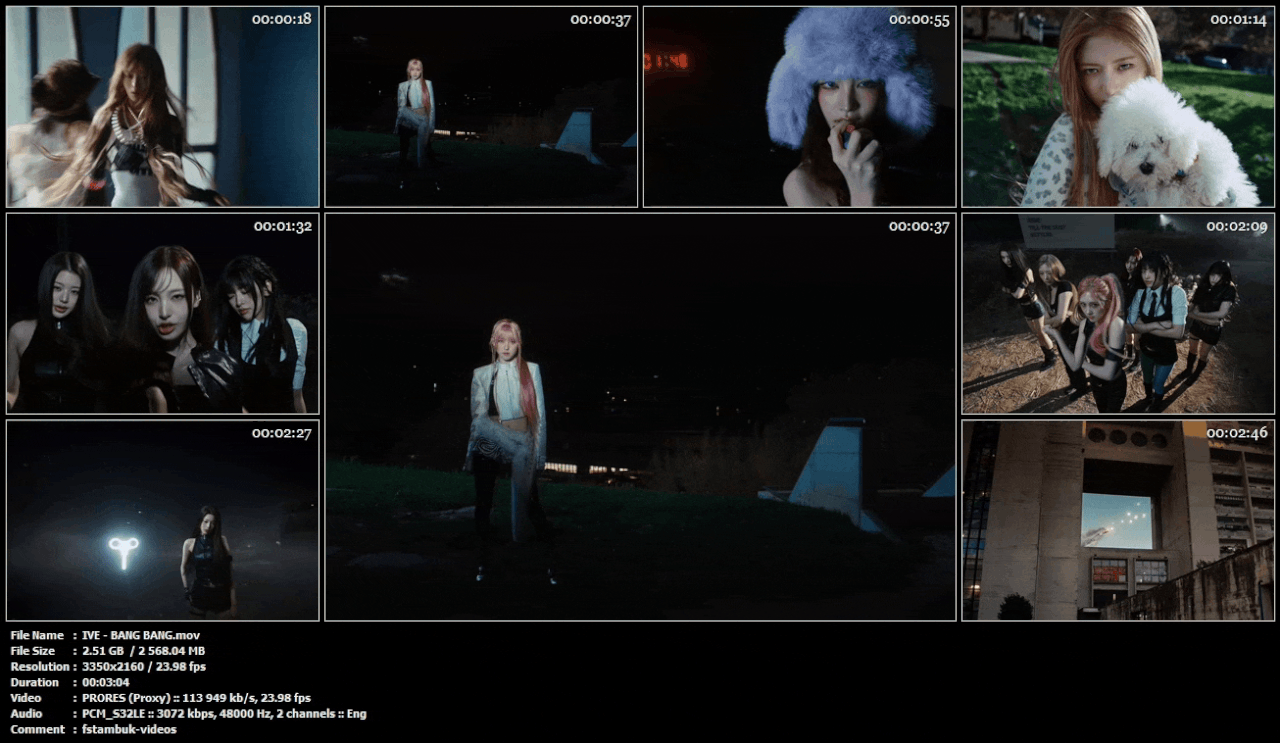Select the thumbnail of girl holding white dog
The width and height of the screenshot is (1280, 743).
[1118, 107]
